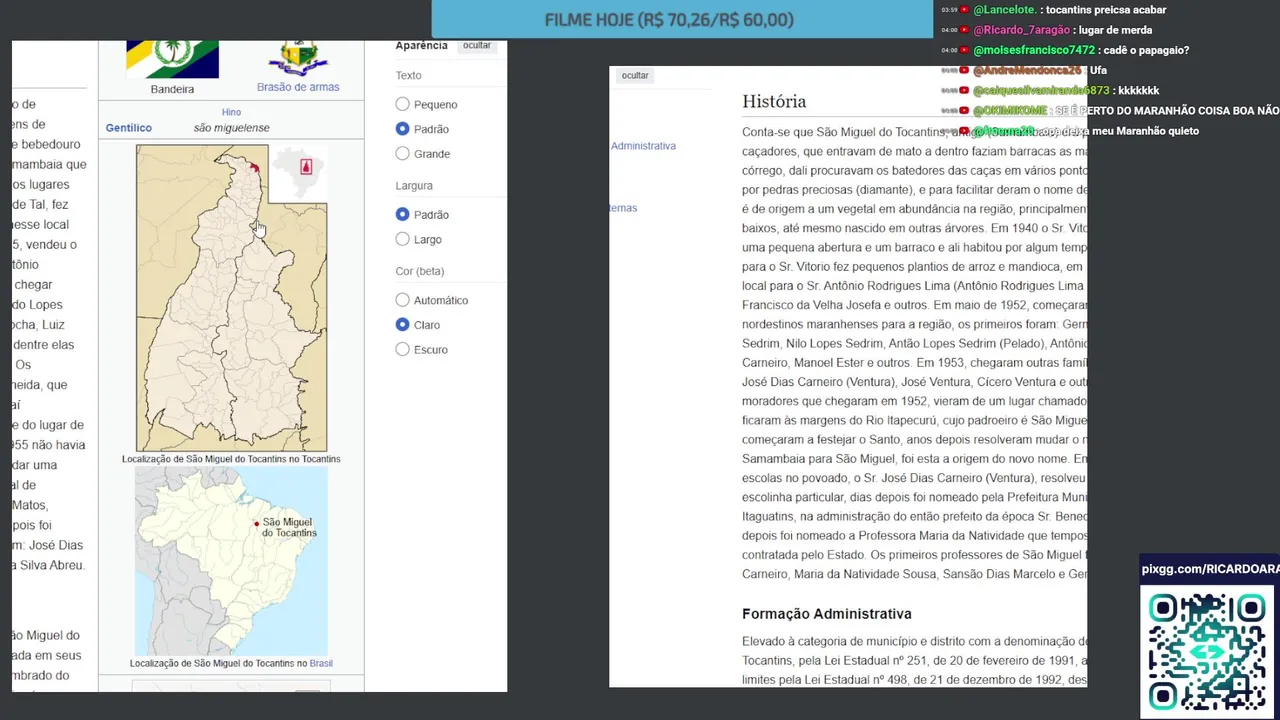The width and height of the screenshot is (1280, 720).
Task: Click username @Ricardo_7aragão in chat
Action: pos(1021,30)
